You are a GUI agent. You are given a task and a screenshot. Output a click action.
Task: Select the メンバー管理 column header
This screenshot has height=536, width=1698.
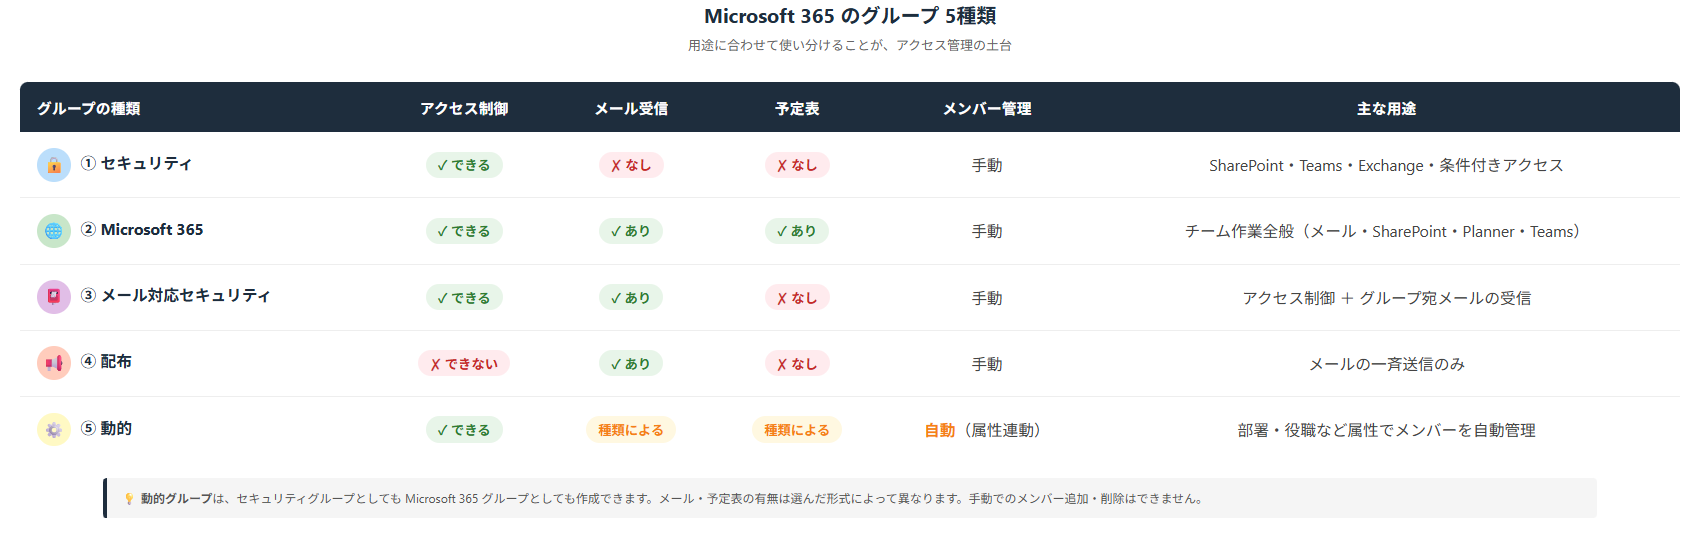(x=987, y=108)
